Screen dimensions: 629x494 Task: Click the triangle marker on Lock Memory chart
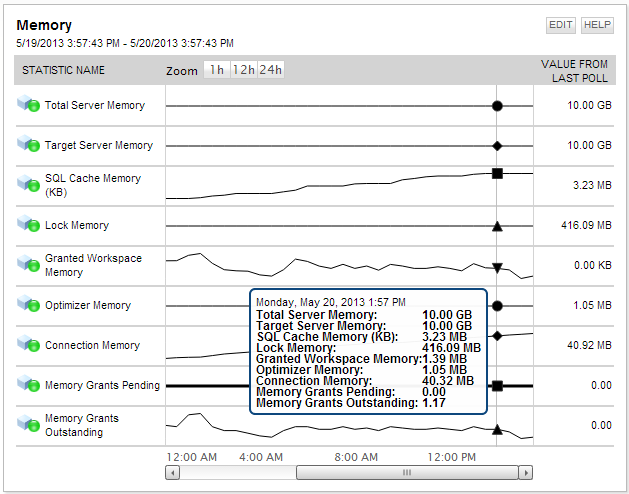pos(497,226)
